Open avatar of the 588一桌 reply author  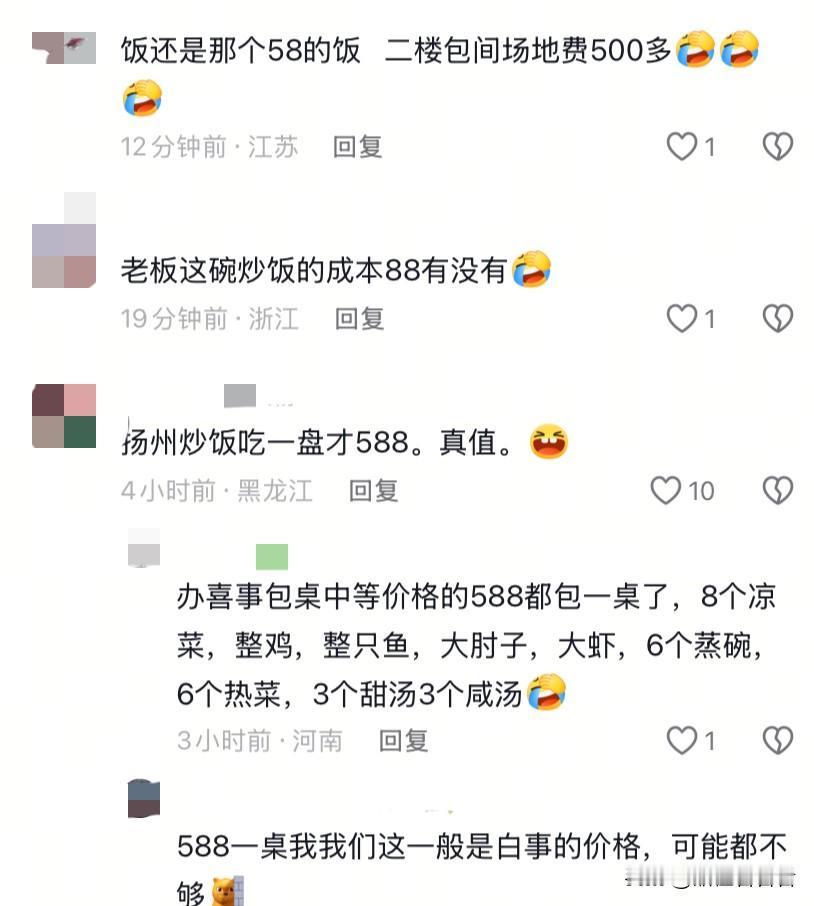(144, 799)
